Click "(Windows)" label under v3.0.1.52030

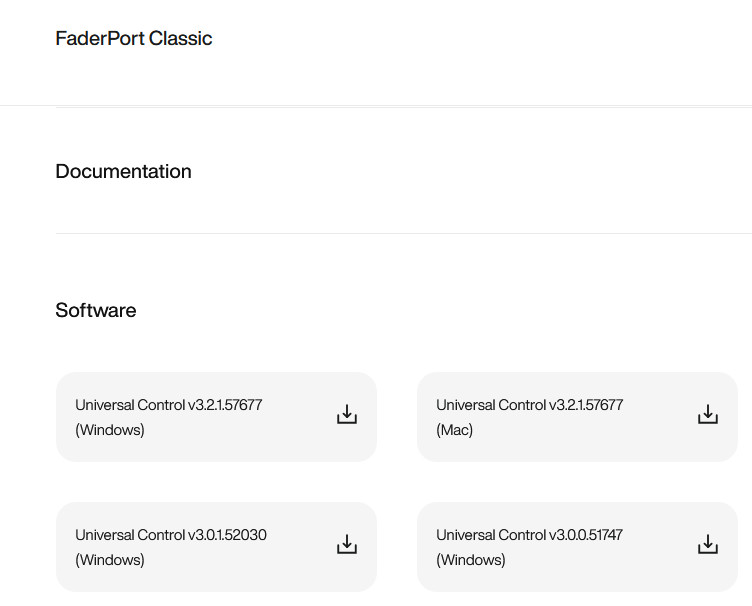110,560
